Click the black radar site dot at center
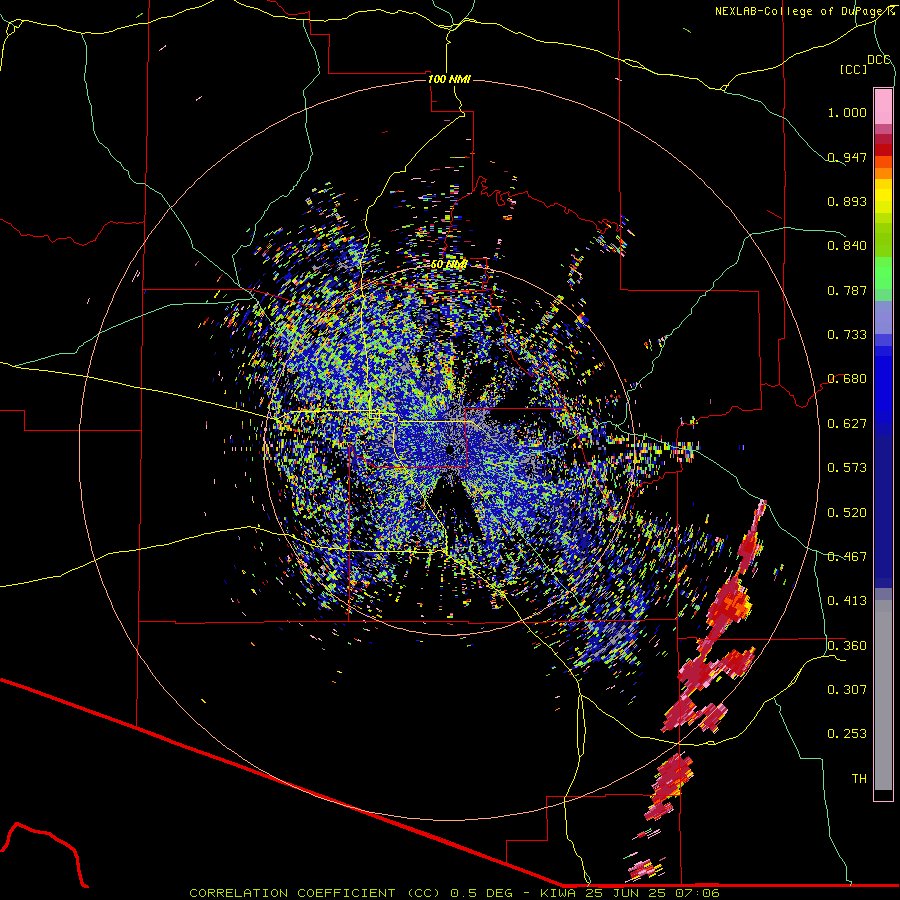This screenshot has height=900, width=900. (x=451, y=450)
